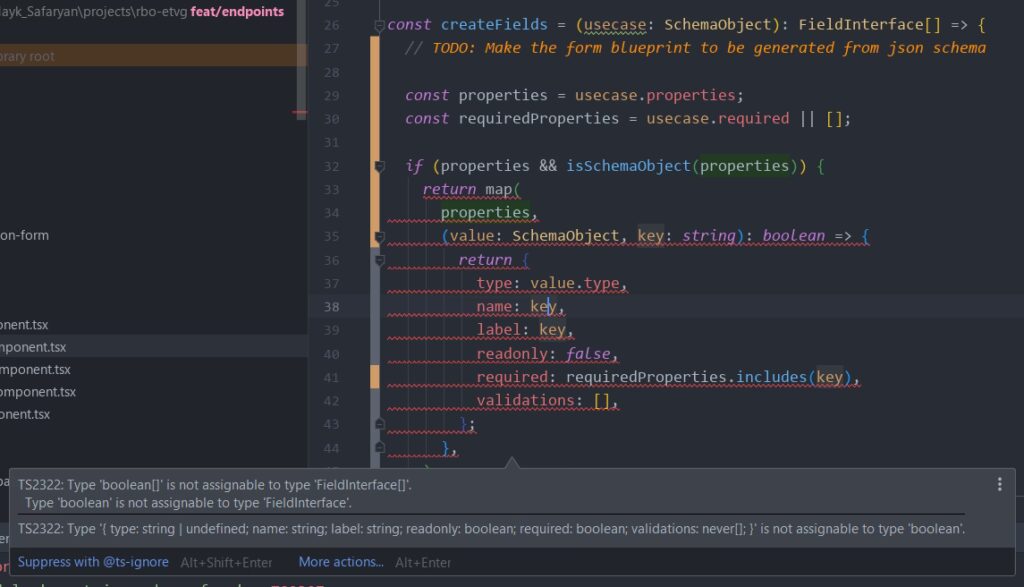This screenshot has height=587, width=1024.
Task: Collapse the createFields function at line 26
Action: tap(379, 24)
